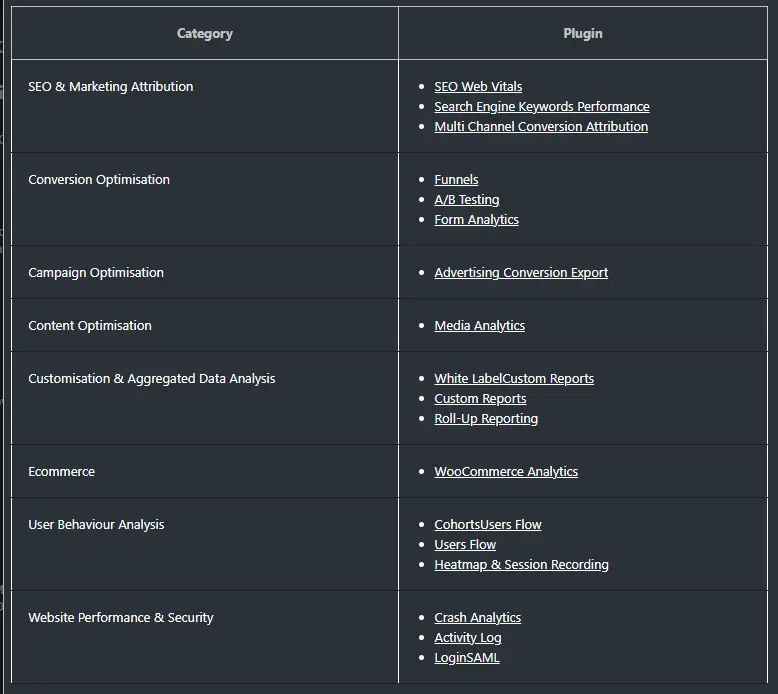The width and height of the screenshot is (778, 694).
Task: Open the Funnels plugin link
Action: (456, 180)
